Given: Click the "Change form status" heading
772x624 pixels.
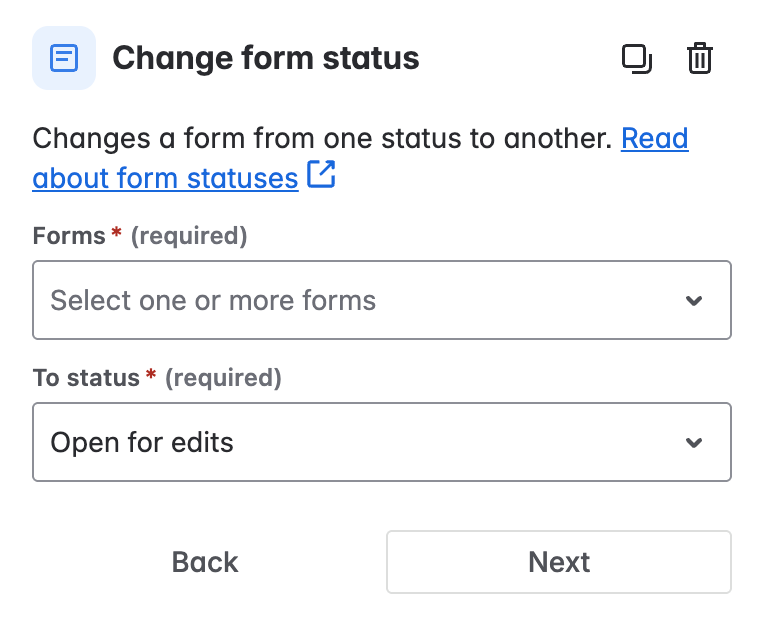Looking at the screenshot, I should (266, 59).
